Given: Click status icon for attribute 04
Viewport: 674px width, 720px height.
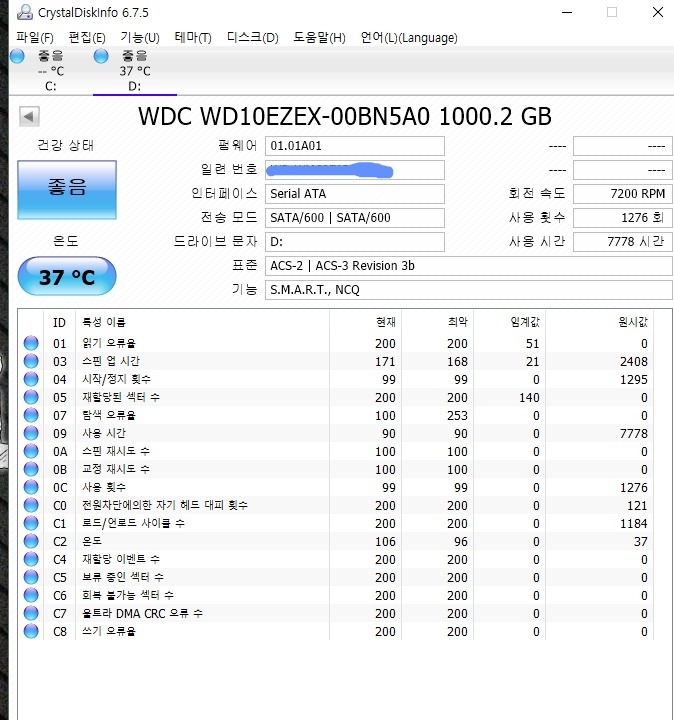Looking at the screenshot, I should pyautogui.click(x=31, y=379).
